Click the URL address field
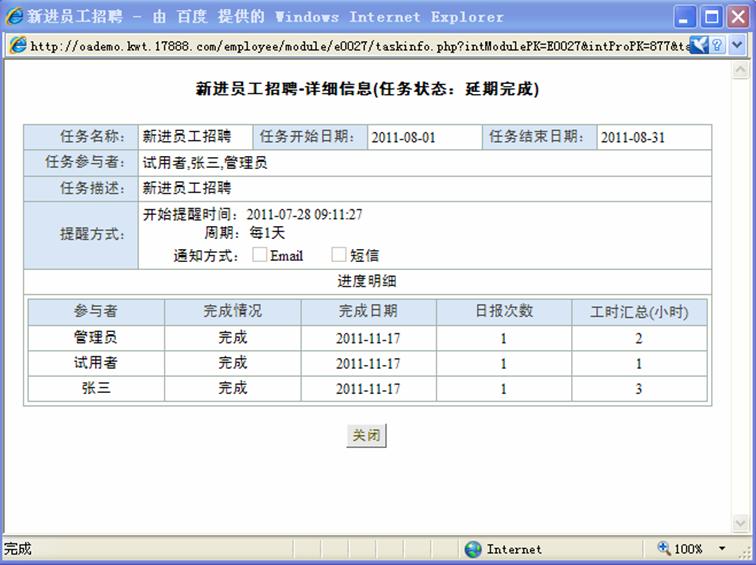Viewport: 756px width, 565px height. (x=350, y=46)
